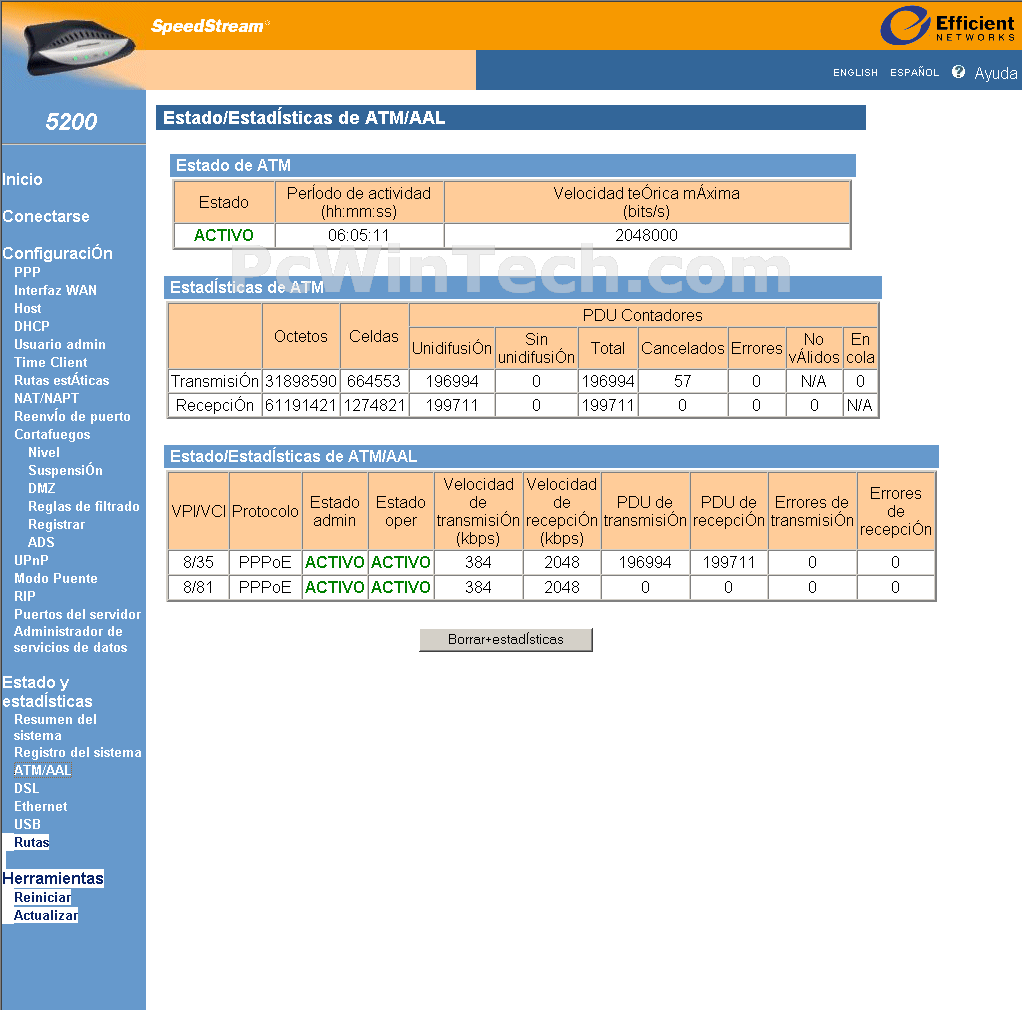Open Administrador de servicios de datos
Image resolution: width=1022 pixels, height=1010 pixels.
[x=70, y=639]
